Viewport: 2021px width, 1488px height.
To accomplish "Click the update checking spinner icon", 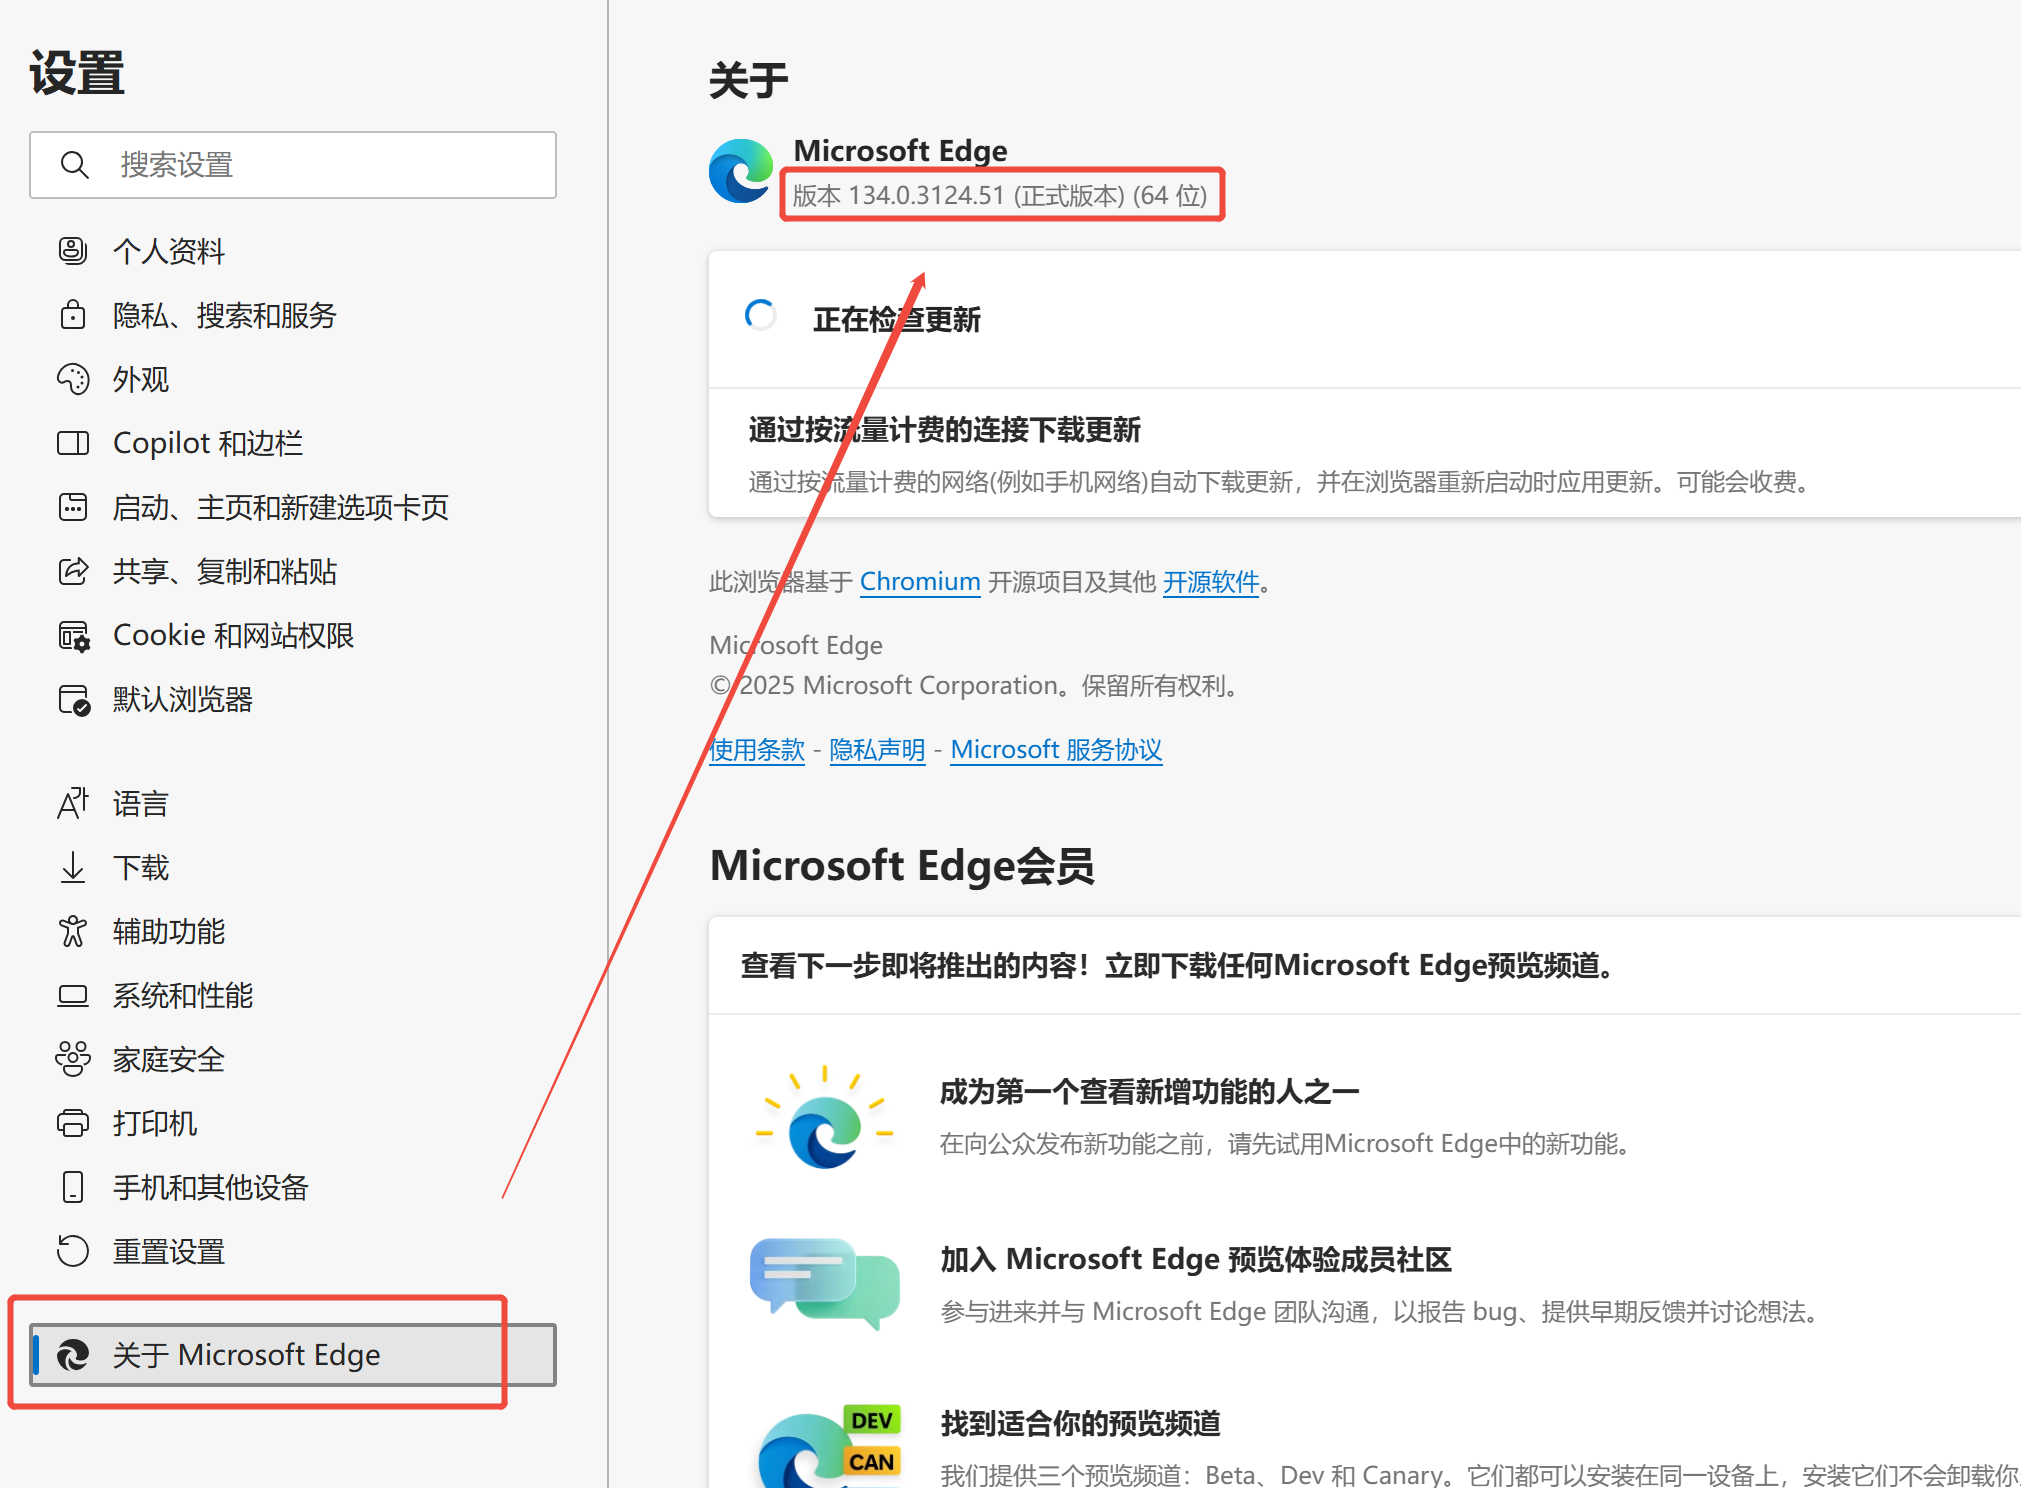I will (761, 316).
